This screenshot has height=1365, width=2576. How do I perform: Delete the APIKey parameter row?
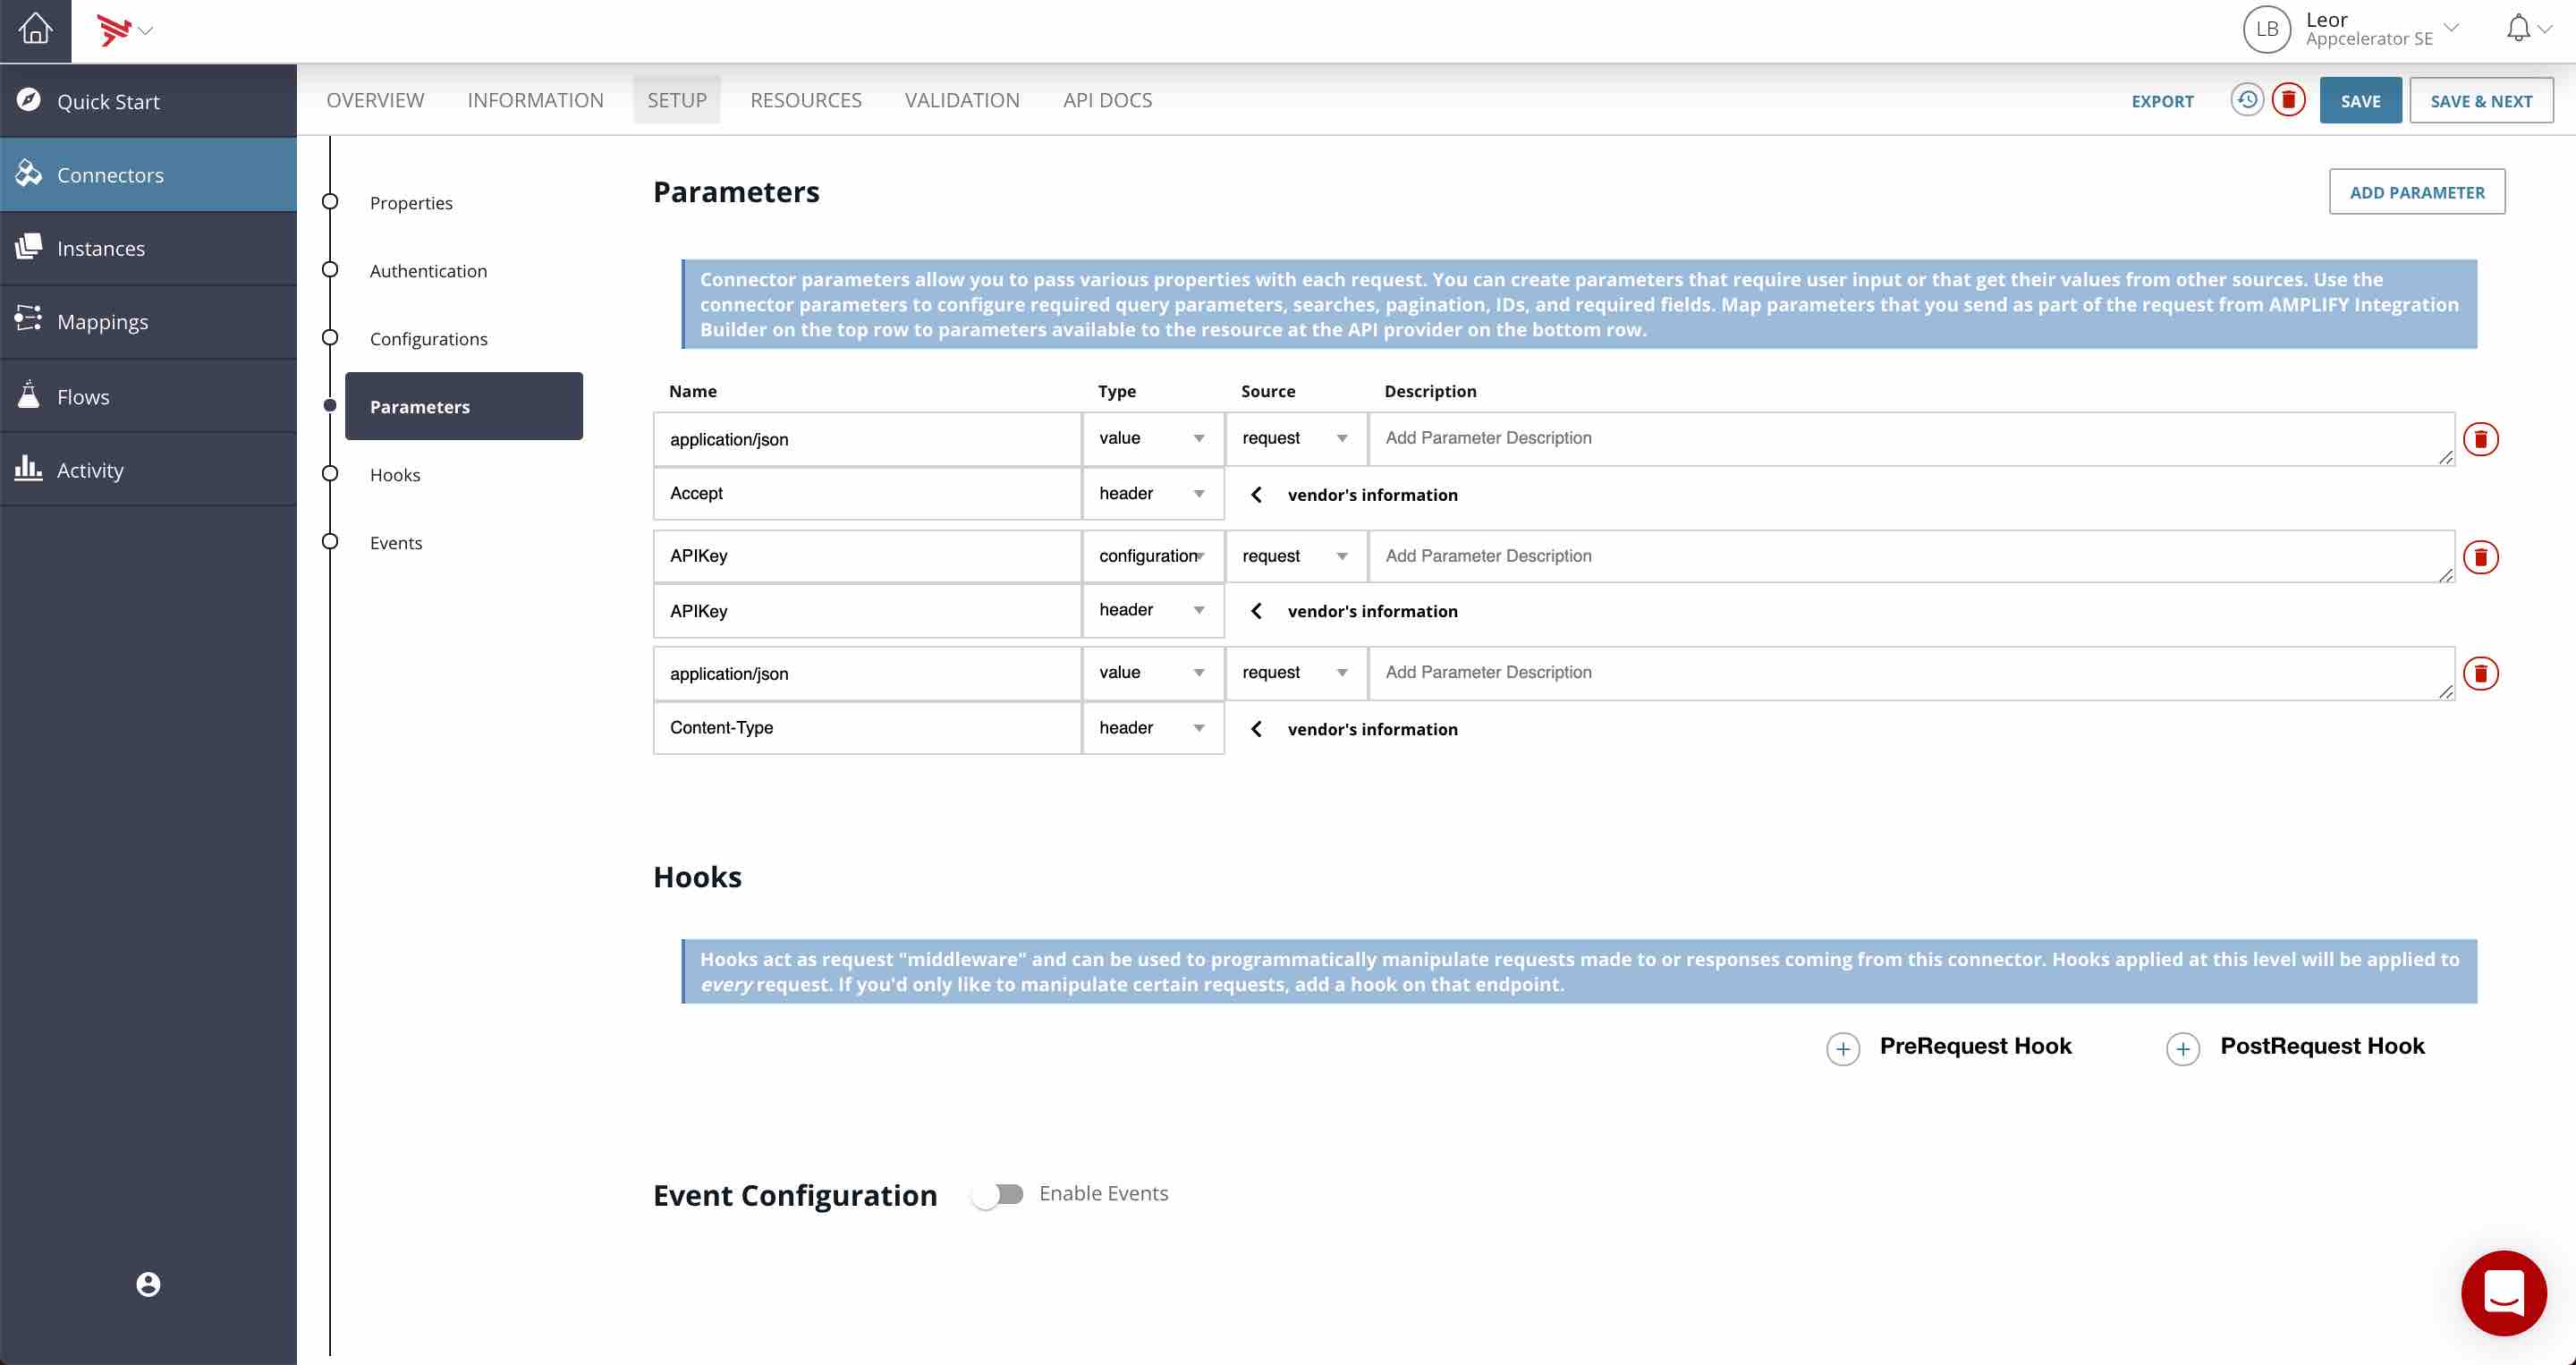pos(2480,557)
